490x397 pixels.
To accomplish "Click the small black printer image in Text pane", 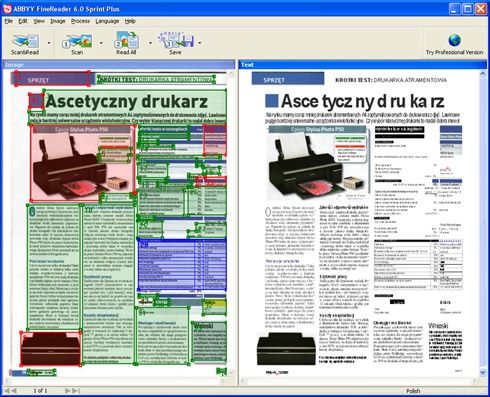I will point(286,349).
